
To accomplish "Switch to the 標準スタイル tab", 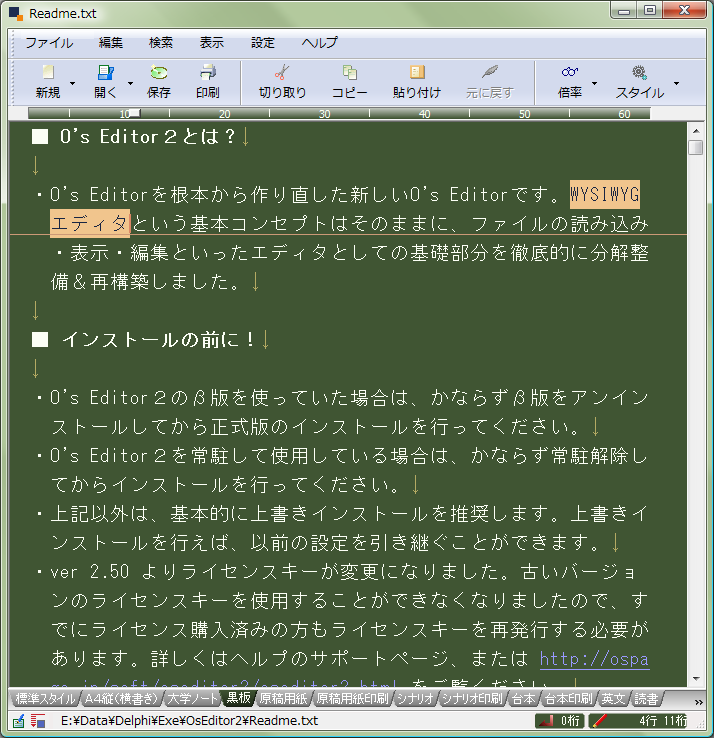I will (x=45, y=699).
